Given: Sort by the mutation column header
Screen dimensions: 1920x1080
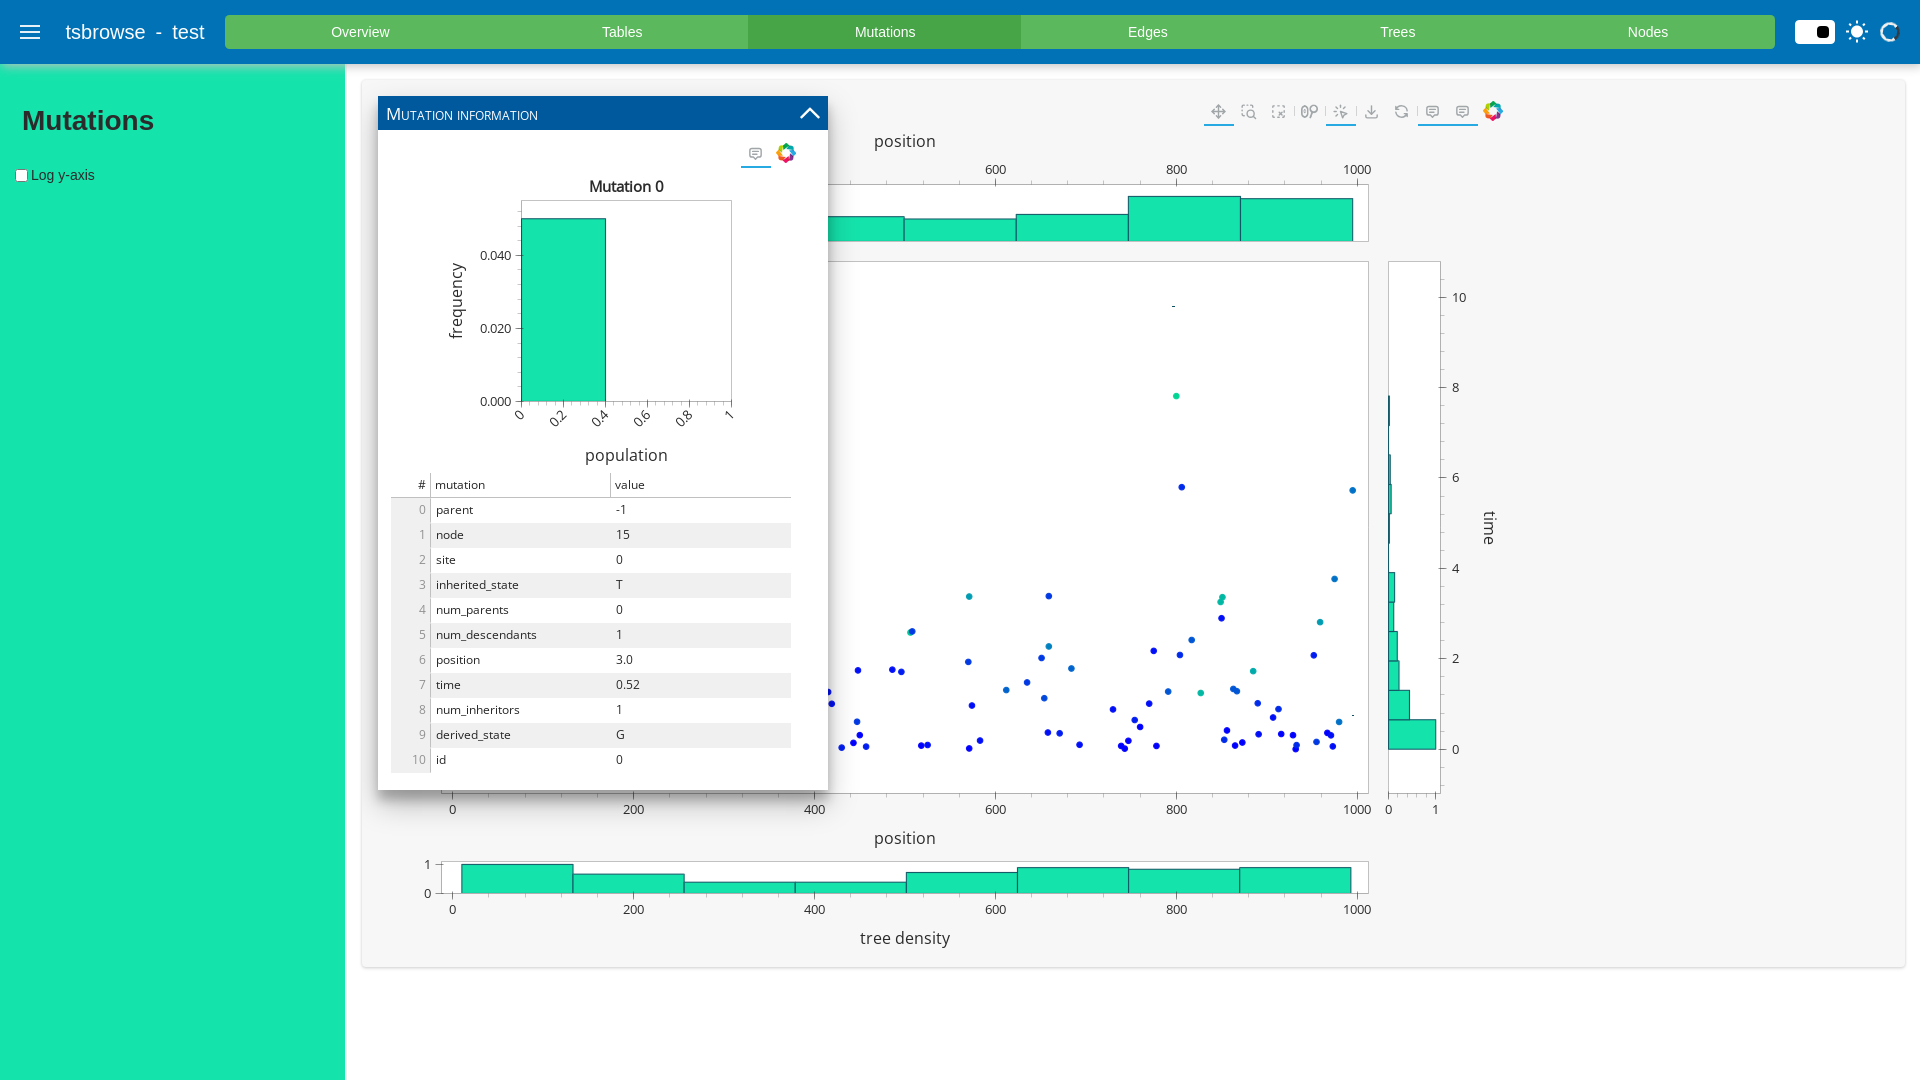Looking at the screenshot, I should [520, 485].
